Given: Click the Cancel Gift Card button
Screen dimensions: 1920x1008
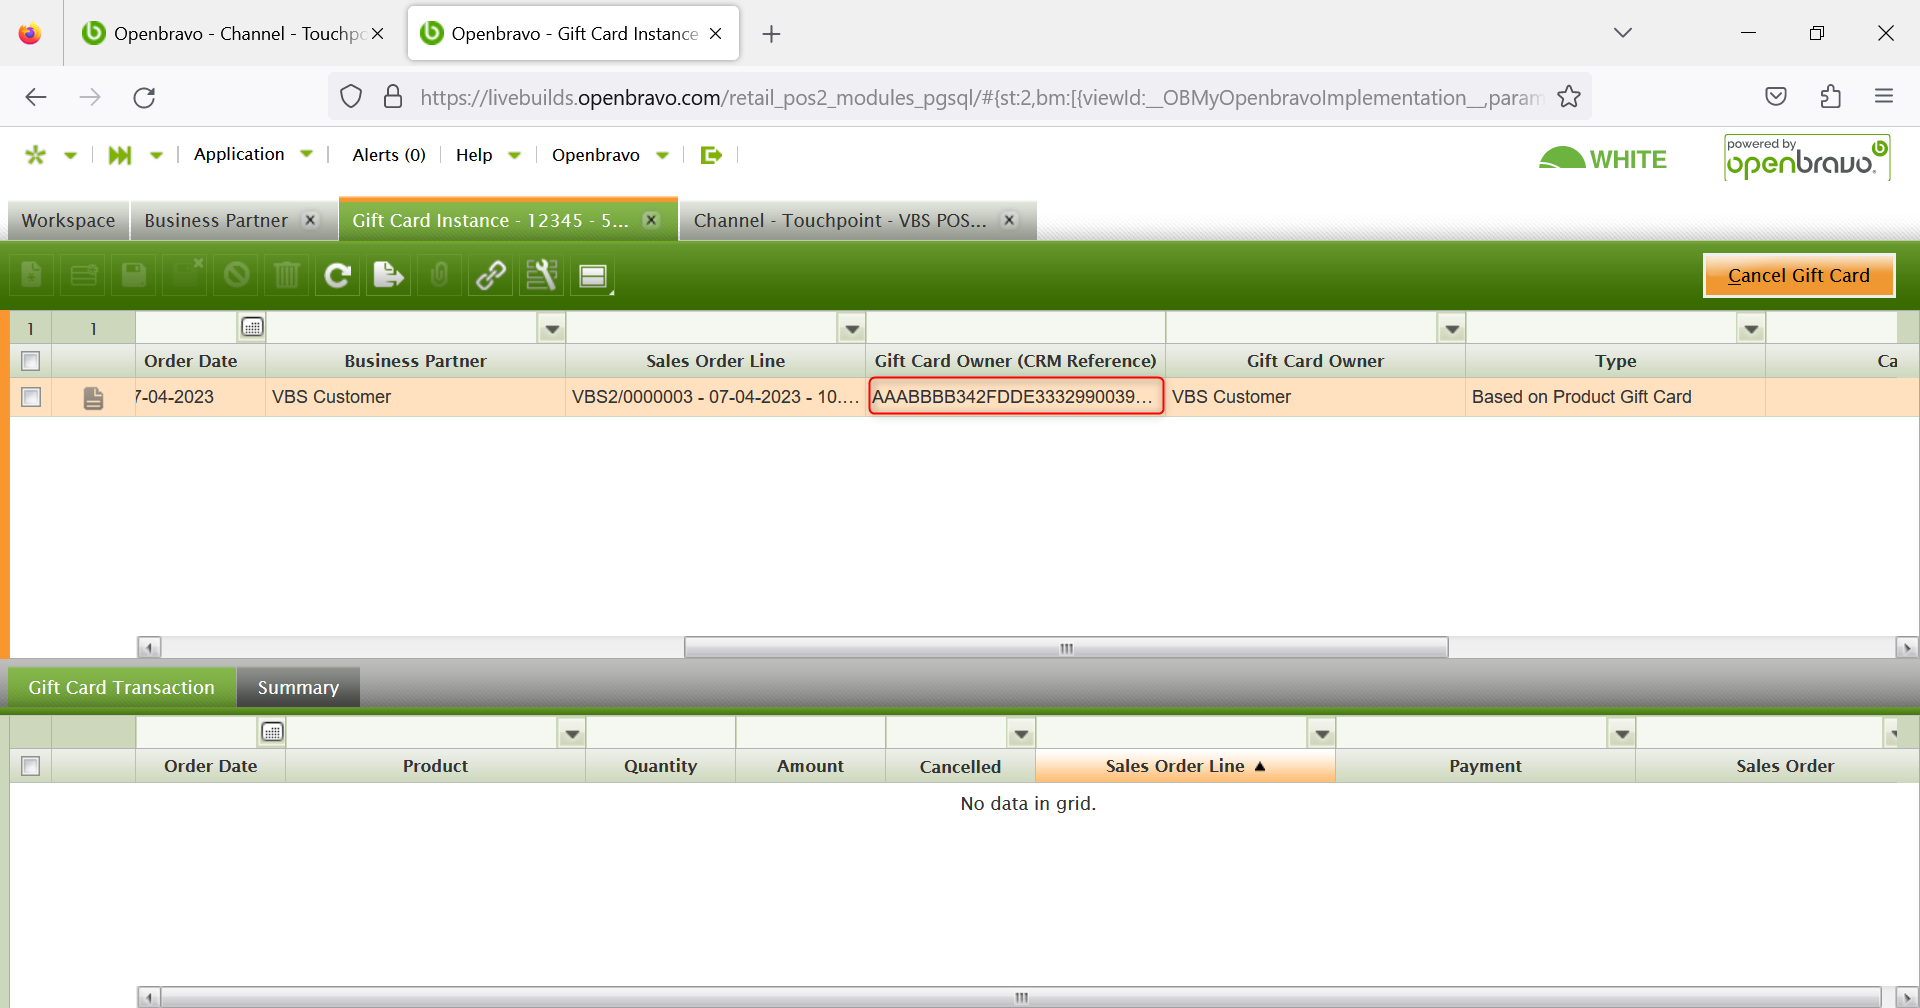Looking at the screenshot, I should [1798, 276].
